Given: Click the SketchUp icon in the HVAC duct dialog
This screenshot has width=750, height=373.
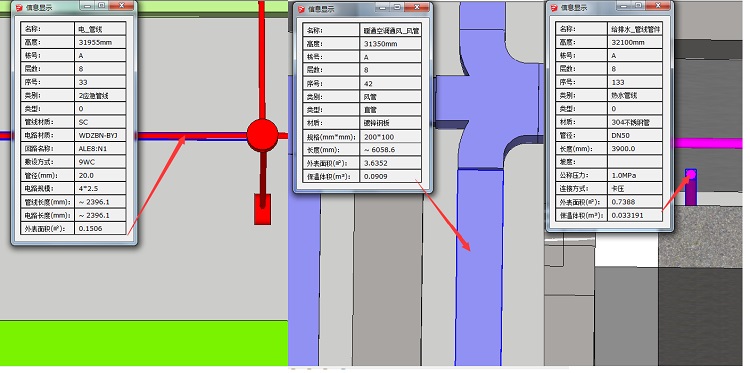Looking at the screenshot, I should coord(301,9).
